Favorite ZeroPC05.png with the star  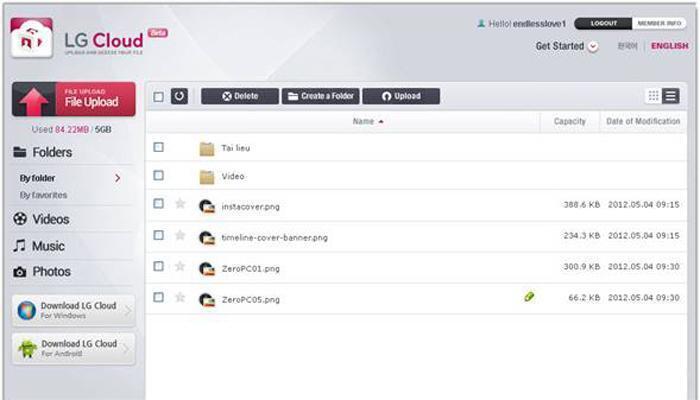pos(180,297)
